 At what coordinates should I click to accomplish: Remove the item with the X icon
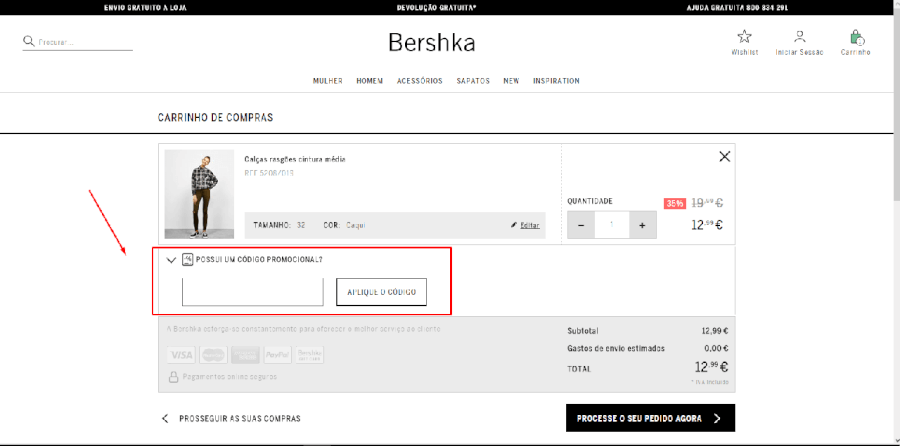coord(724,157)
